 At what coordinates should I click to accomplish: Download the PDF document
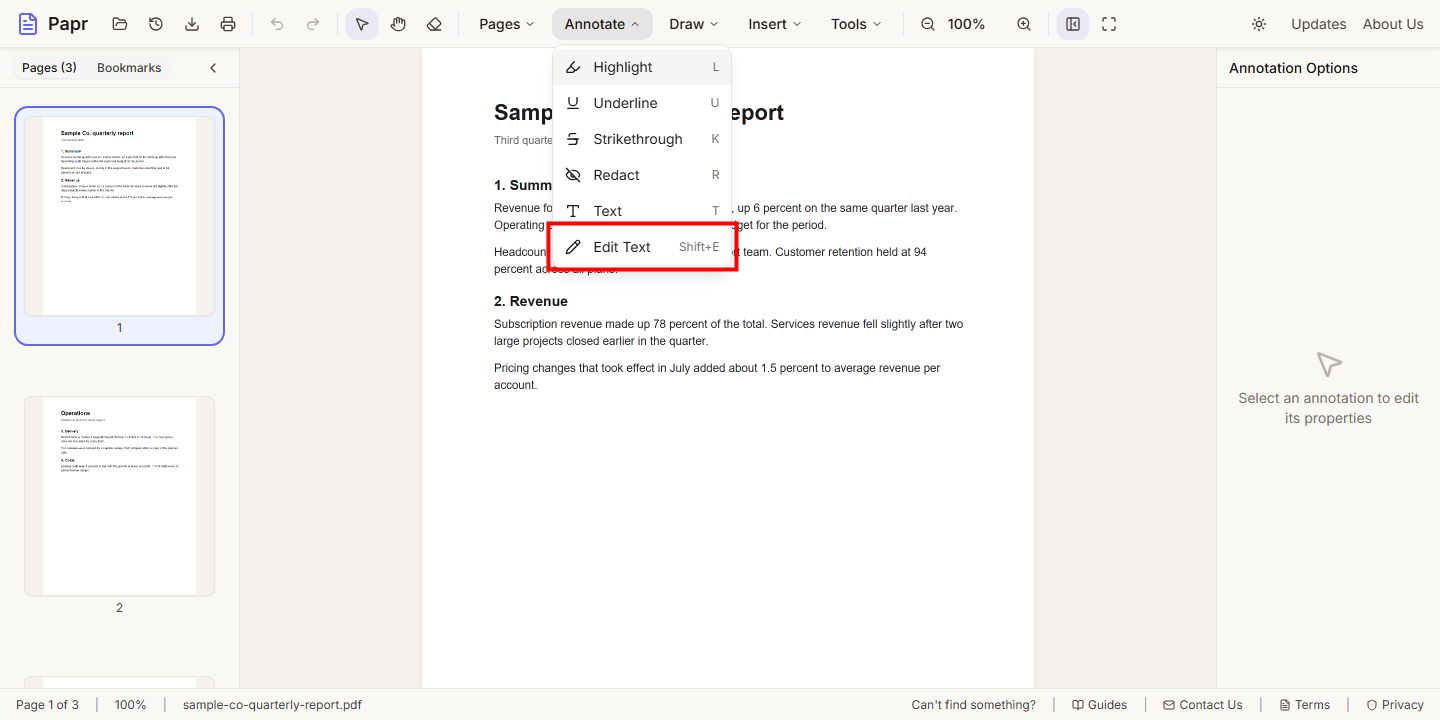[x=192, y=24]
